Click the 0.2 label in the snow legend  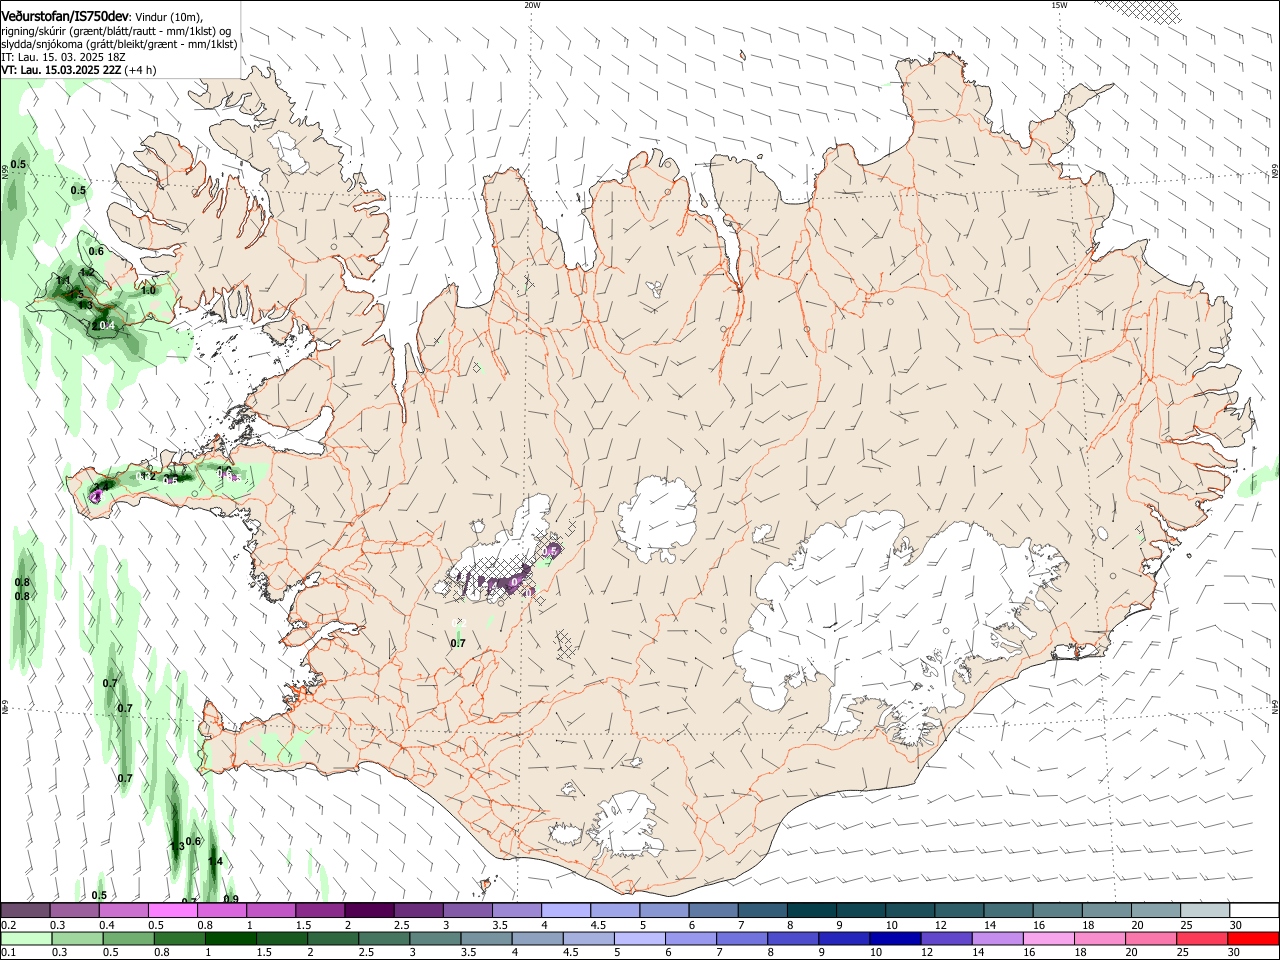[9, 925]
